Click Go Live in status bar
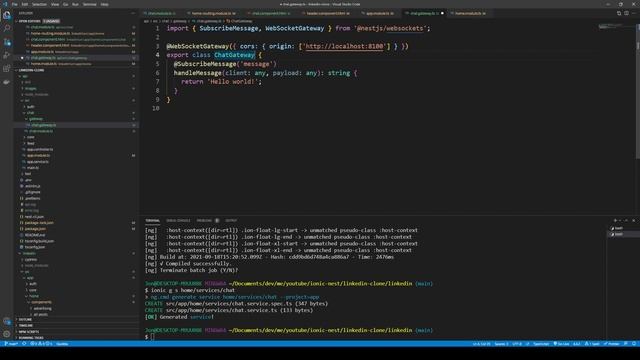640x360 pixels. 562,344
